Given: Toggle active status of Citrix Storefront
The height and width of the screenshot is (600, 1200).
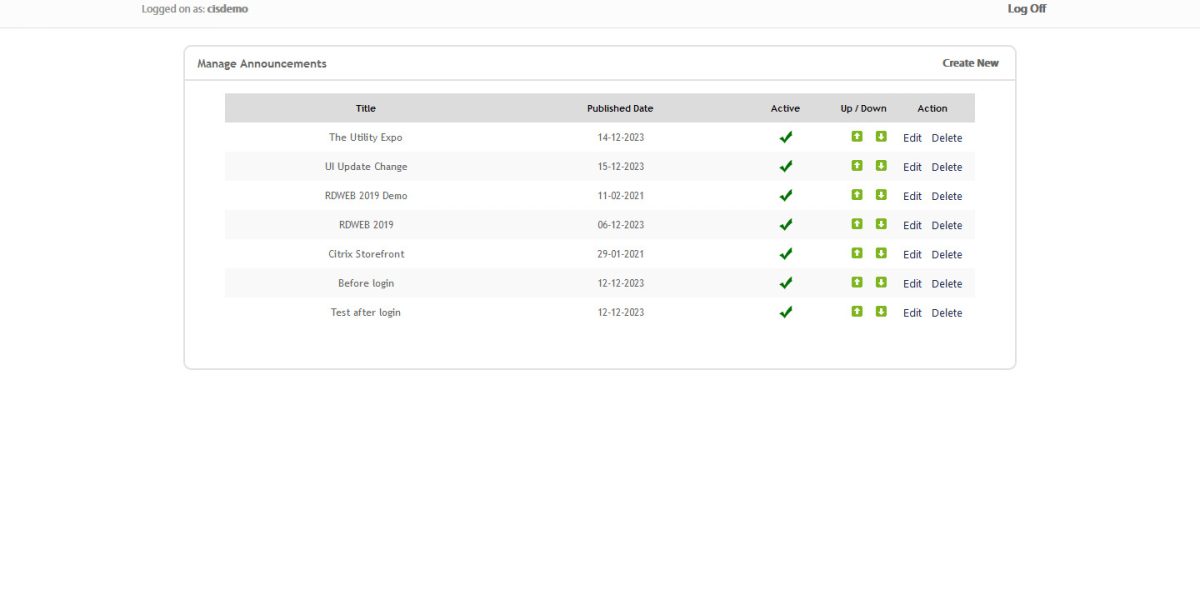Looking at the screenshot, I should click(786, 253).
